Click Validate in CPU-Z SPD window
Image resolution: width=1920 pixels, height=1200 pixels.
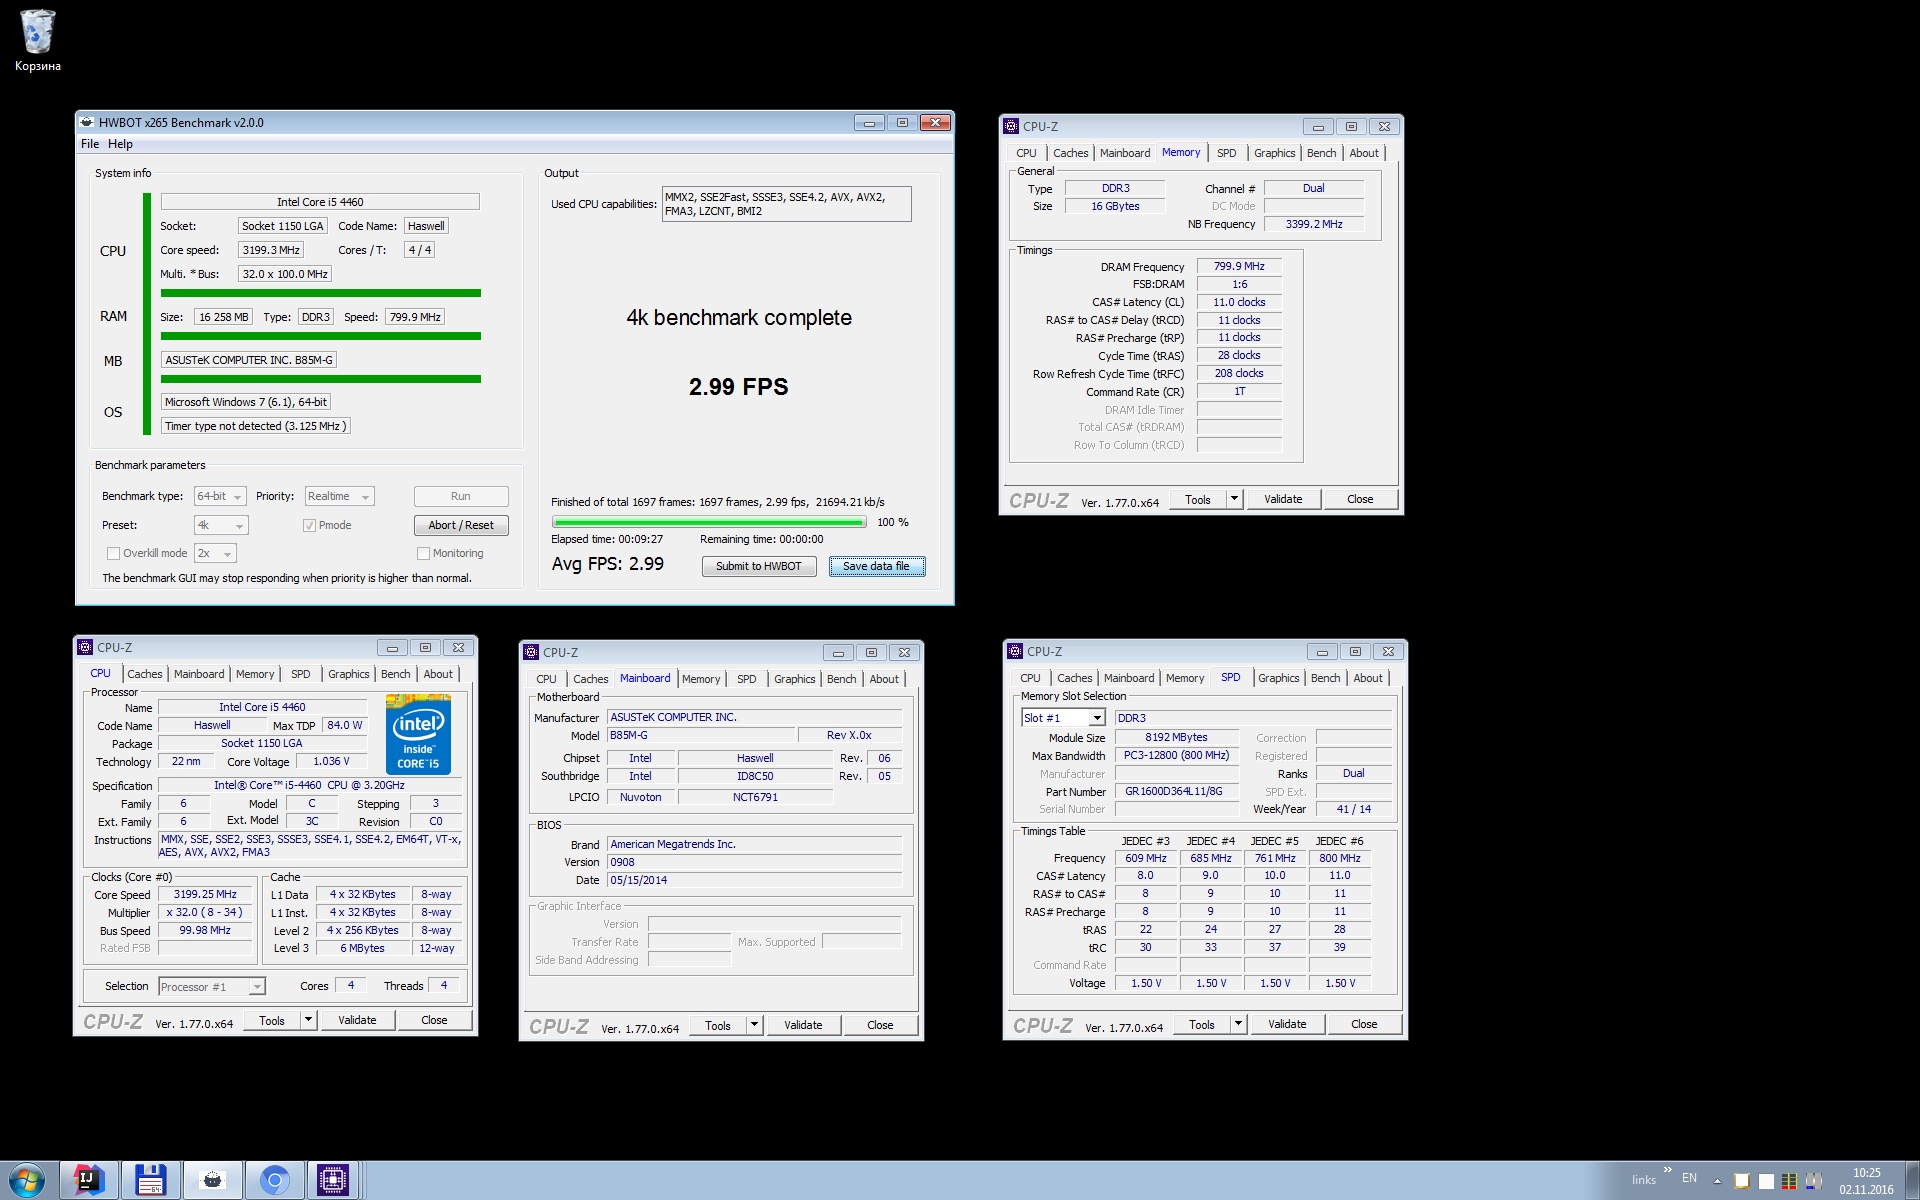1287,1024
